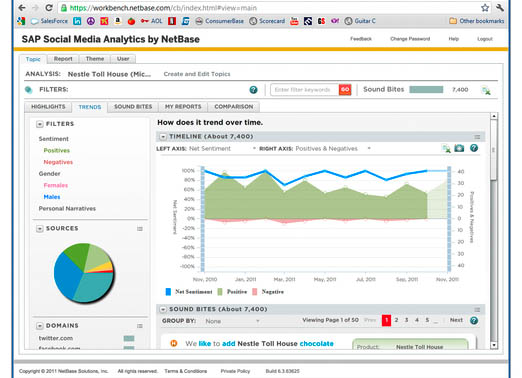This screenshot has width=522, height=378.
Task: Open the Report tab
Action: (x=63, y=59)
